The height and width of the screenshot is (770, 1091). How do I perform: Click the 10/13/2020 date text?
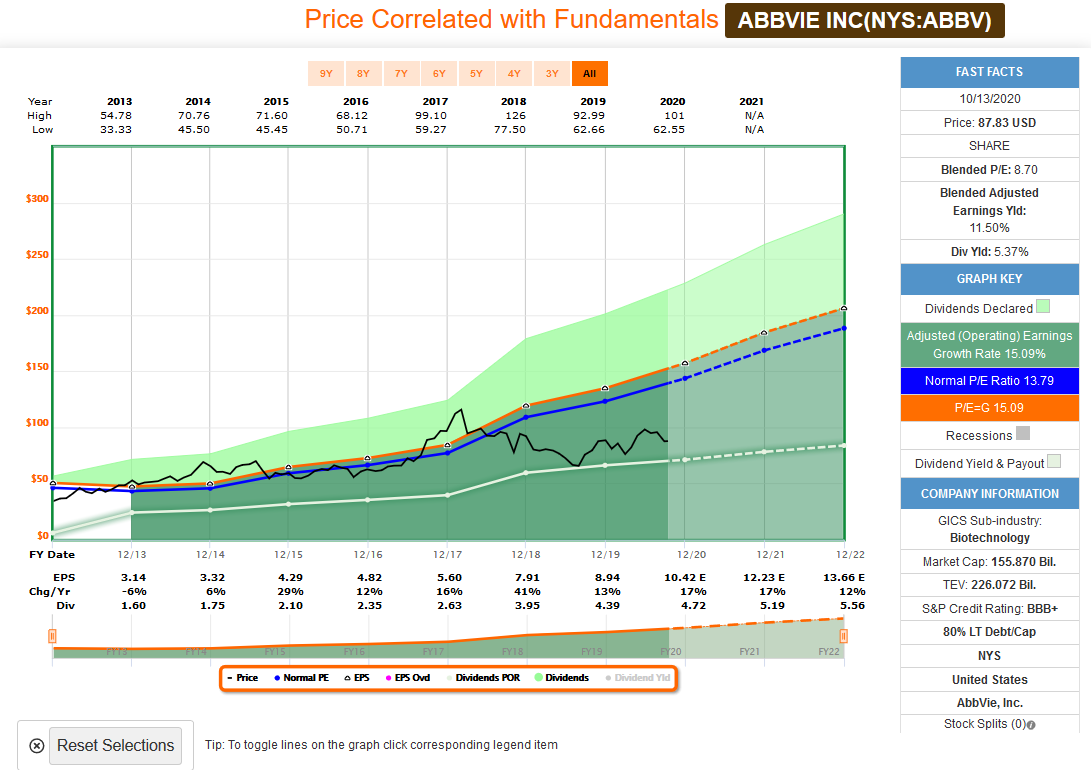coord(989,99)
